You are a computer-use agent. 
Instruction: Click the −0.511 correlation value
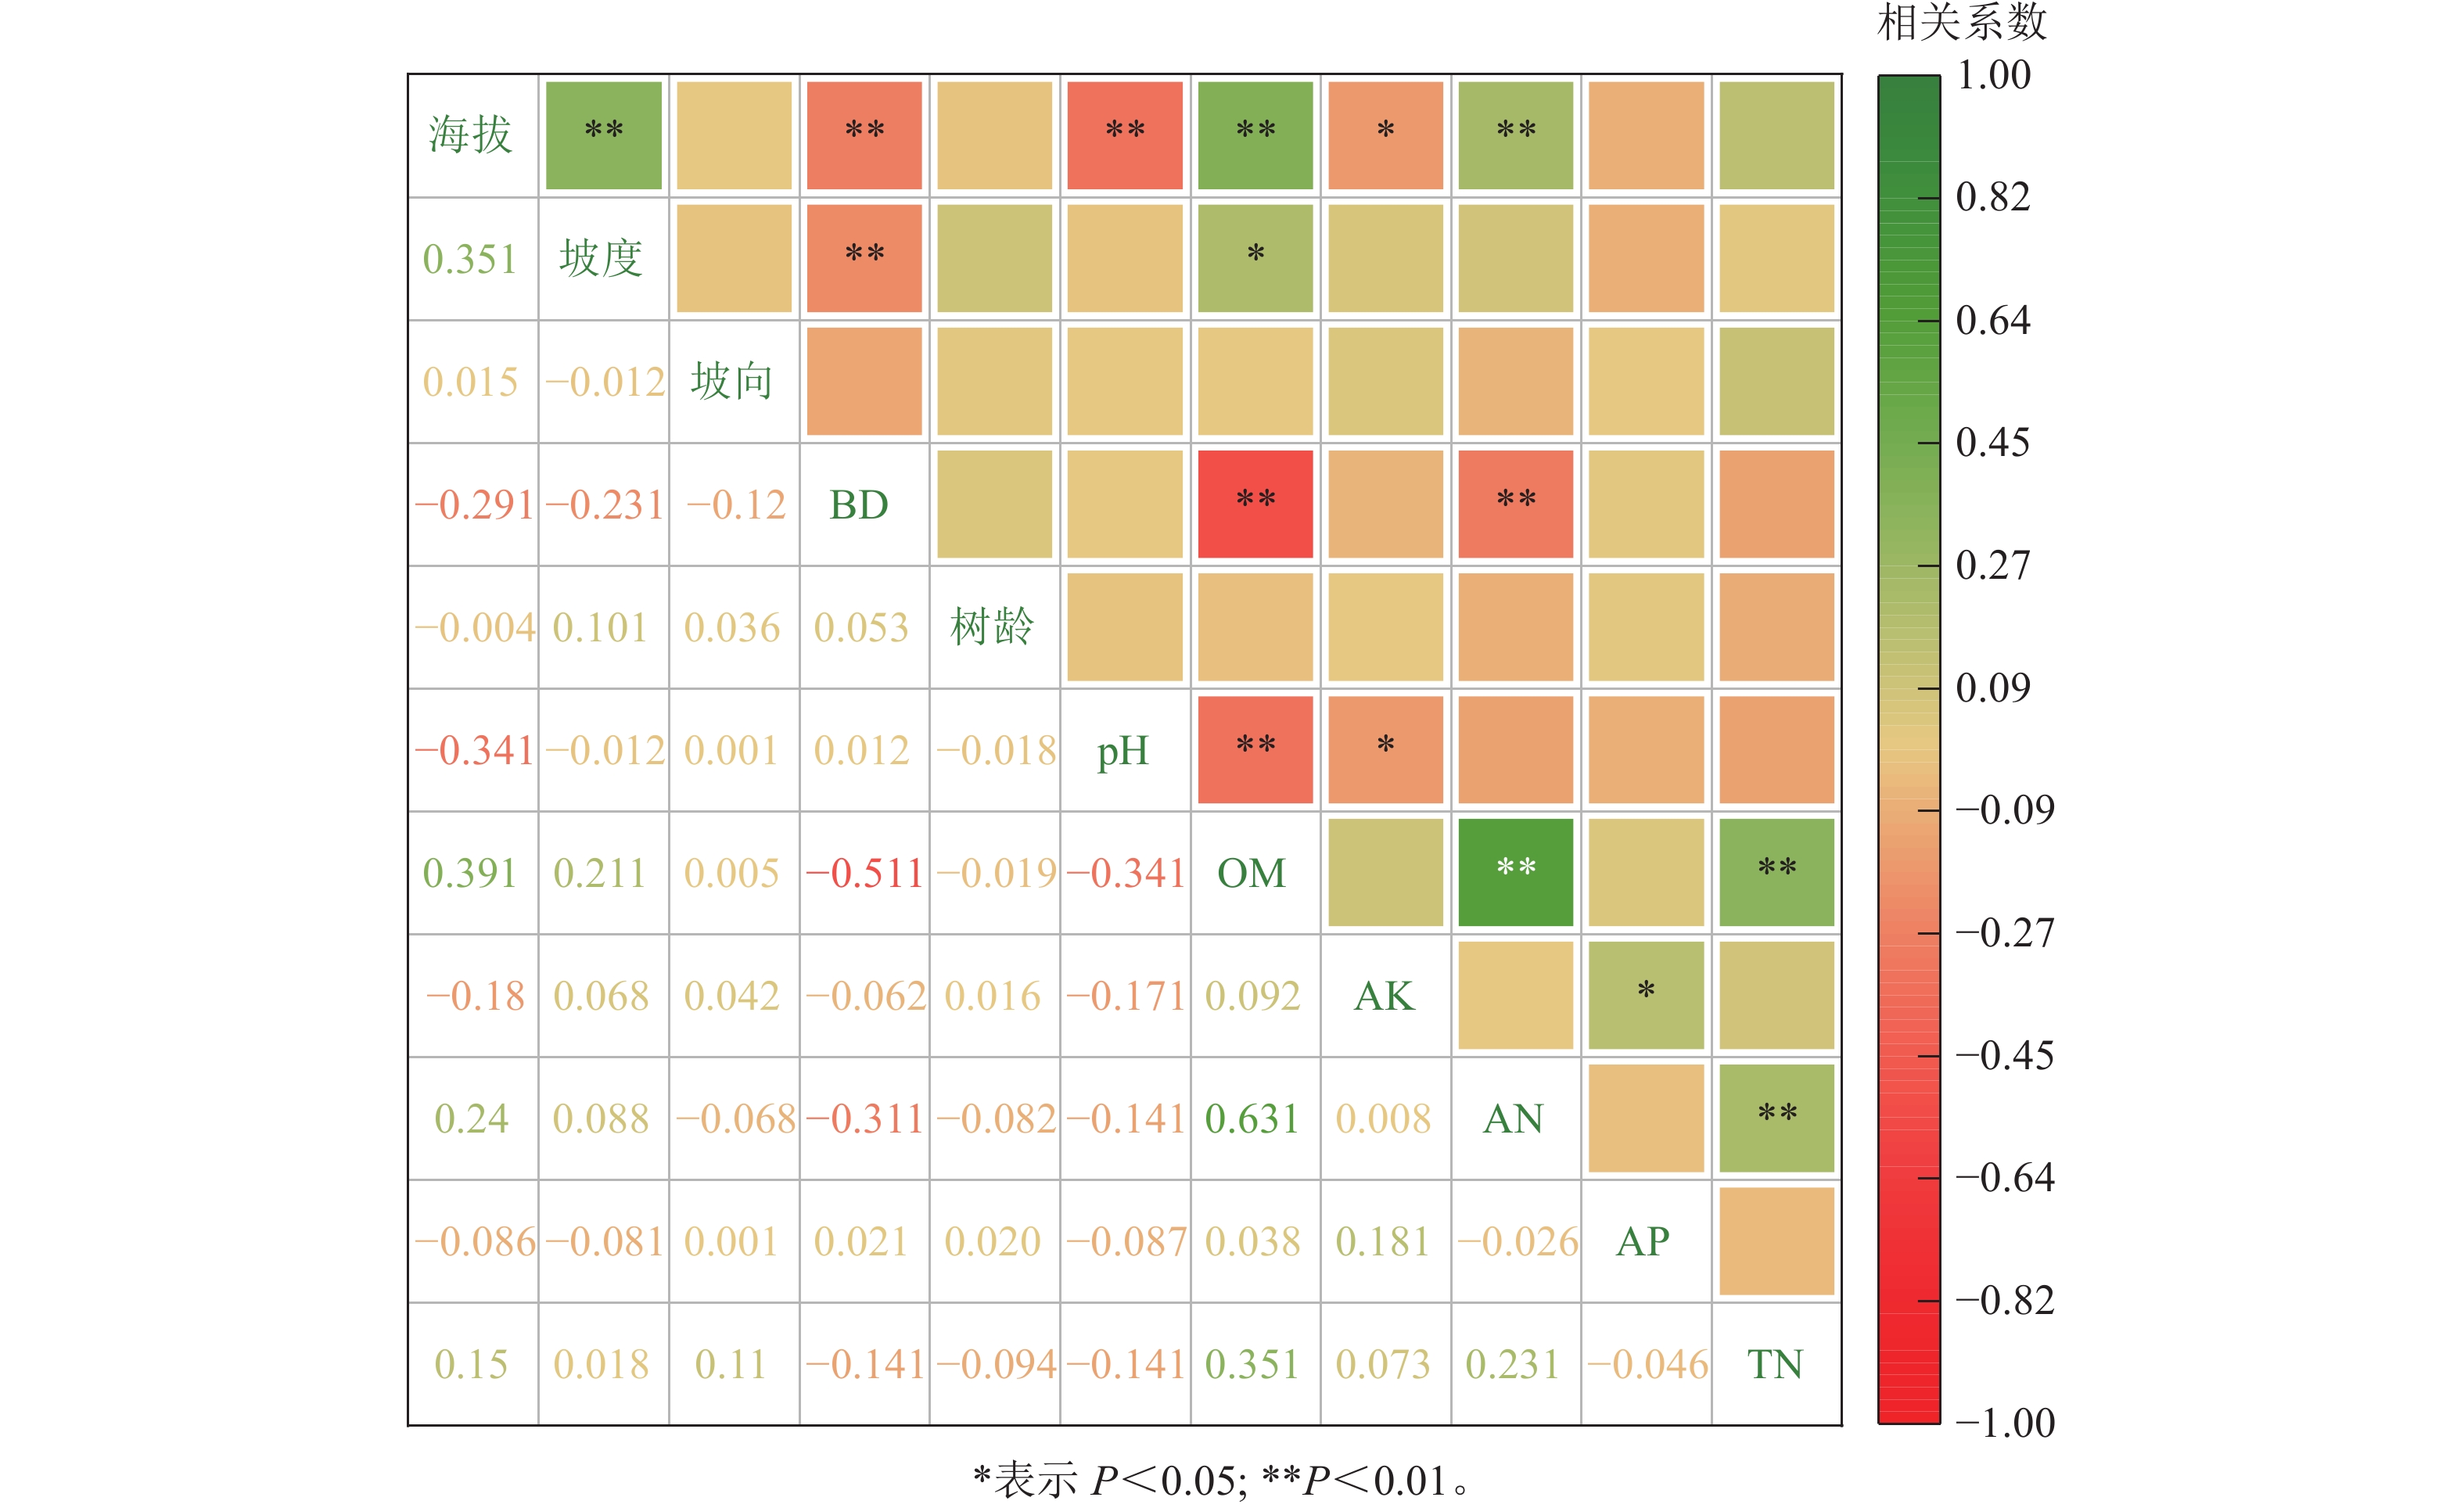coord(864,873)
